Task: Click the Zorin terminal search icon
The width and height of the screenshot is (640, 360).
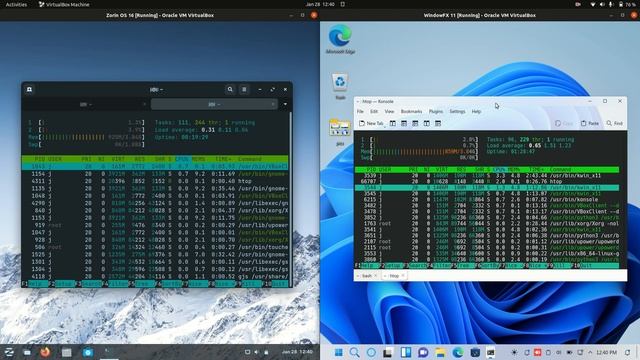Action: (x=230, y=89)
